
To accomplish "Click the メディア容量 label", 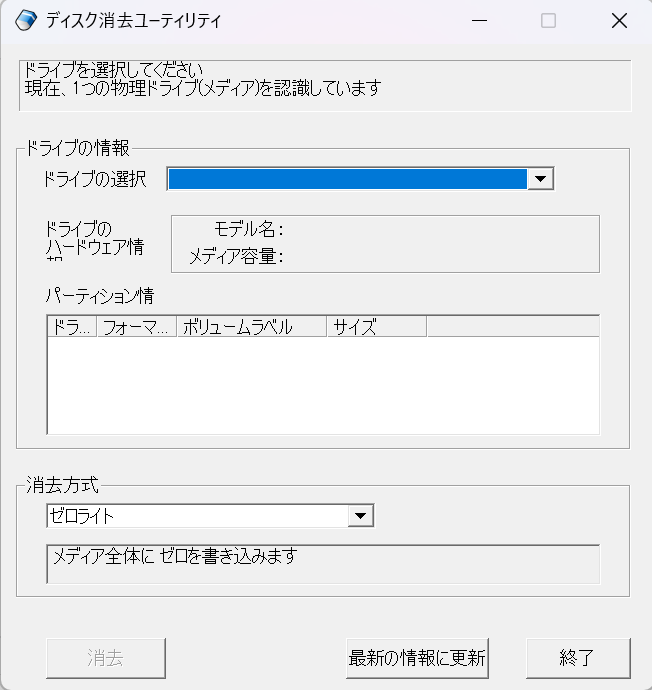I will (x=236, y=257).
